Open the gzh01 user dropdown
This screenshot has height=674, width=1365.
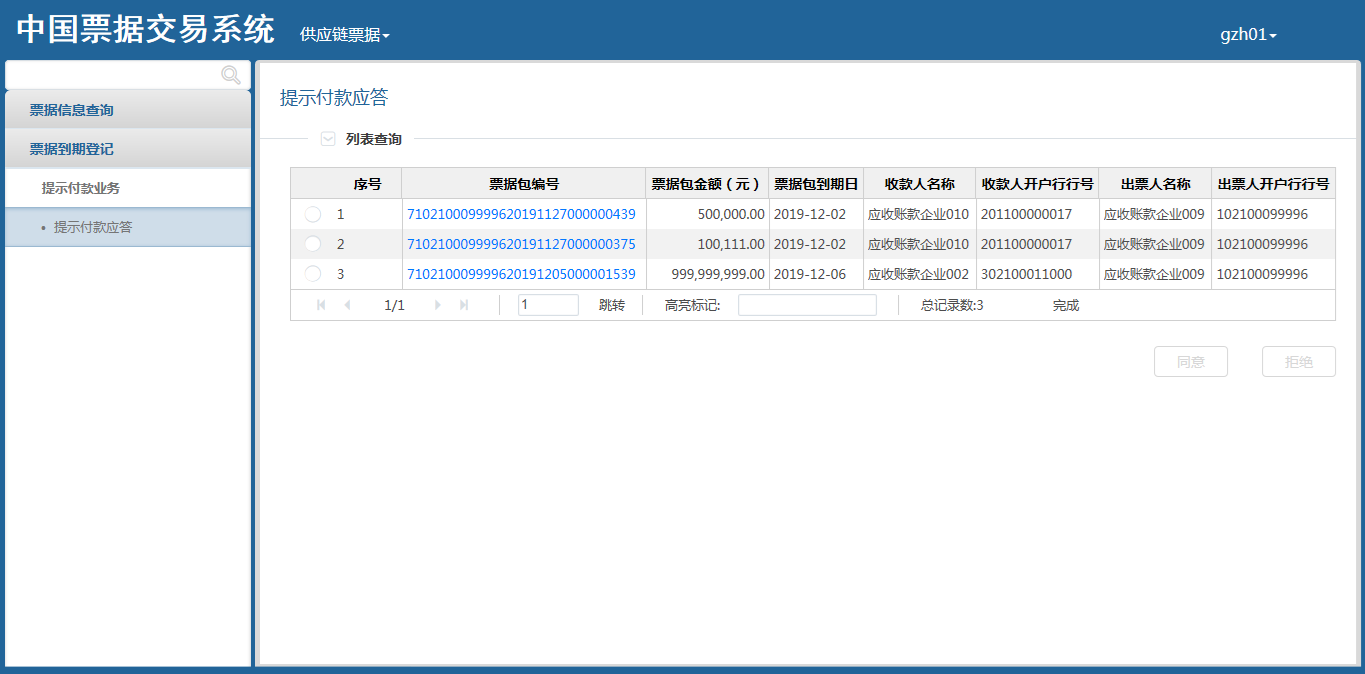[1248, 34]
